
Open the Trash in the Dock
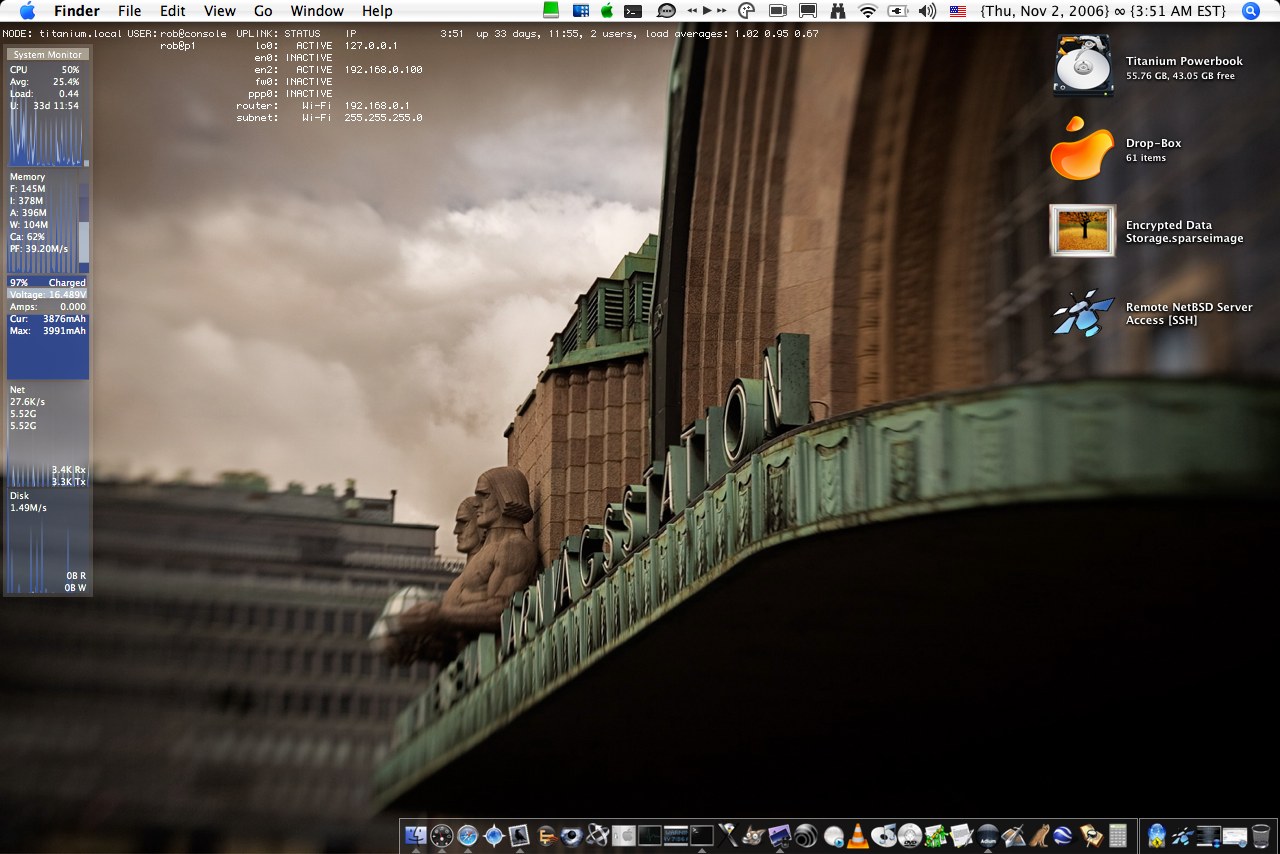(1261, 836)
